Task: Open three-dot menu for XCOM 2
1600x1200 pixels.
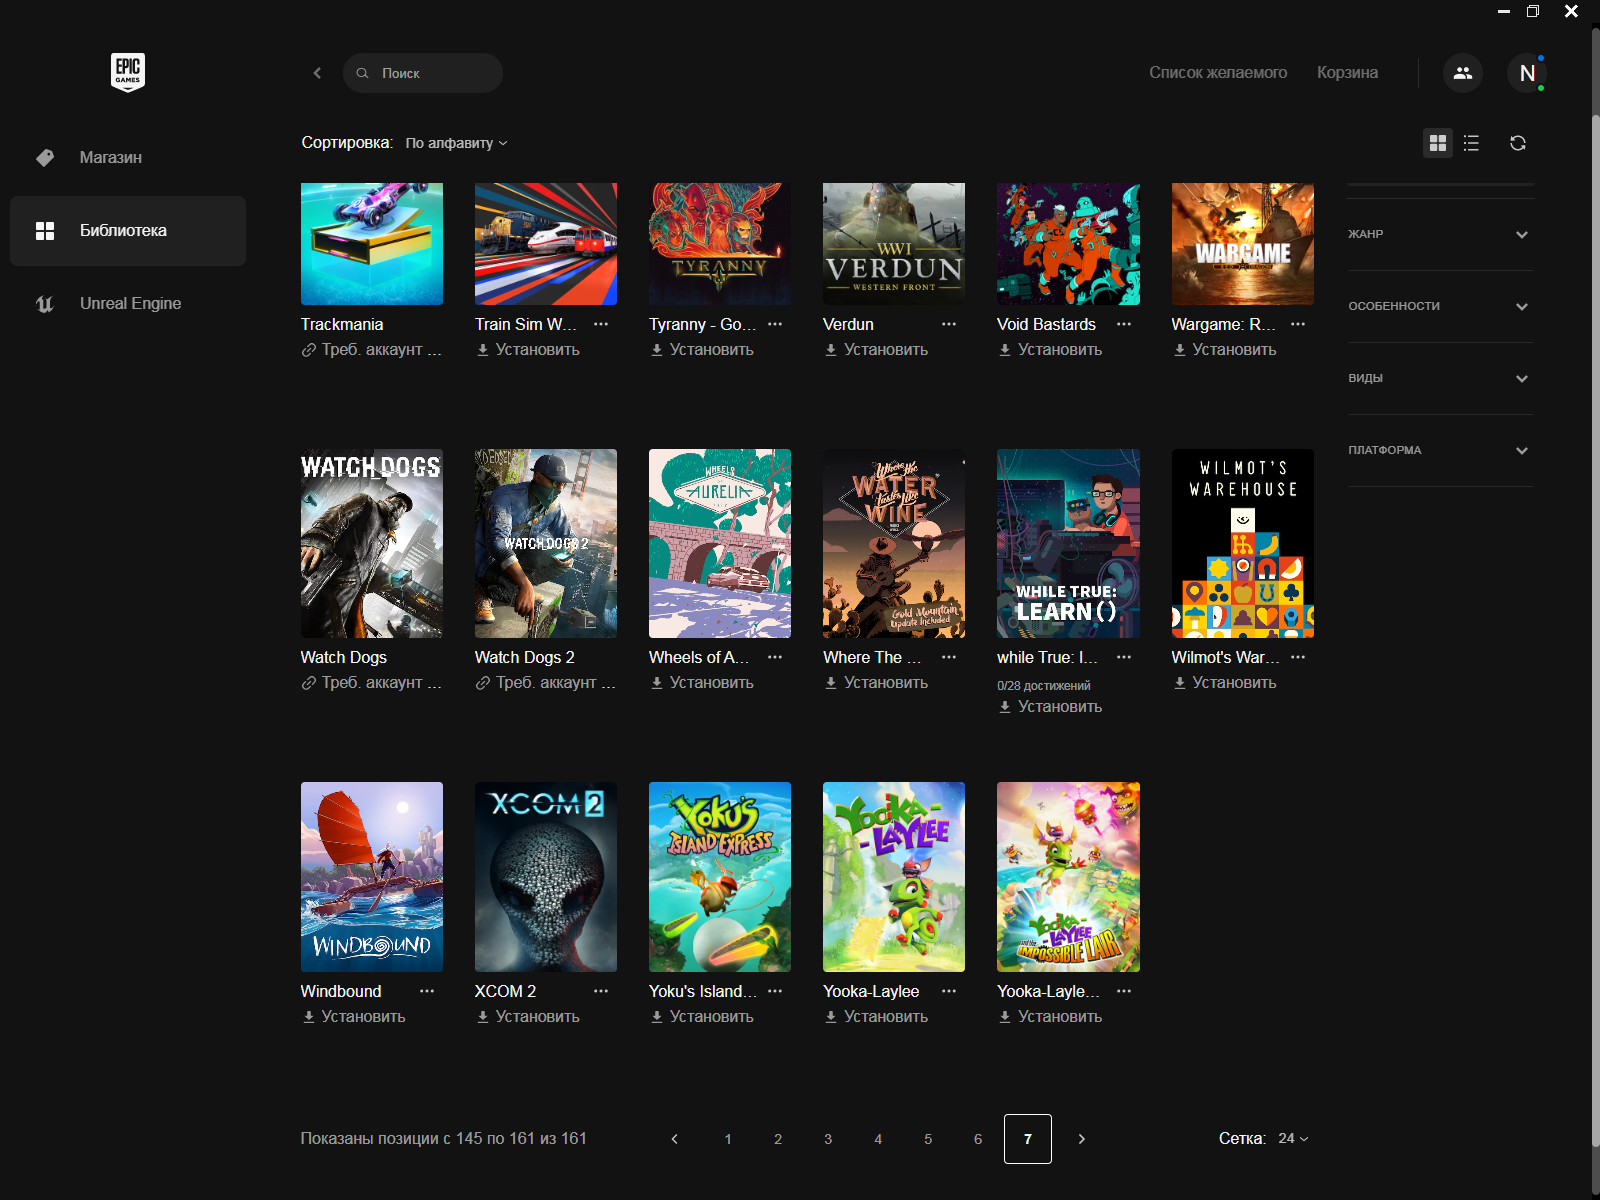Action: click(601, 991)
